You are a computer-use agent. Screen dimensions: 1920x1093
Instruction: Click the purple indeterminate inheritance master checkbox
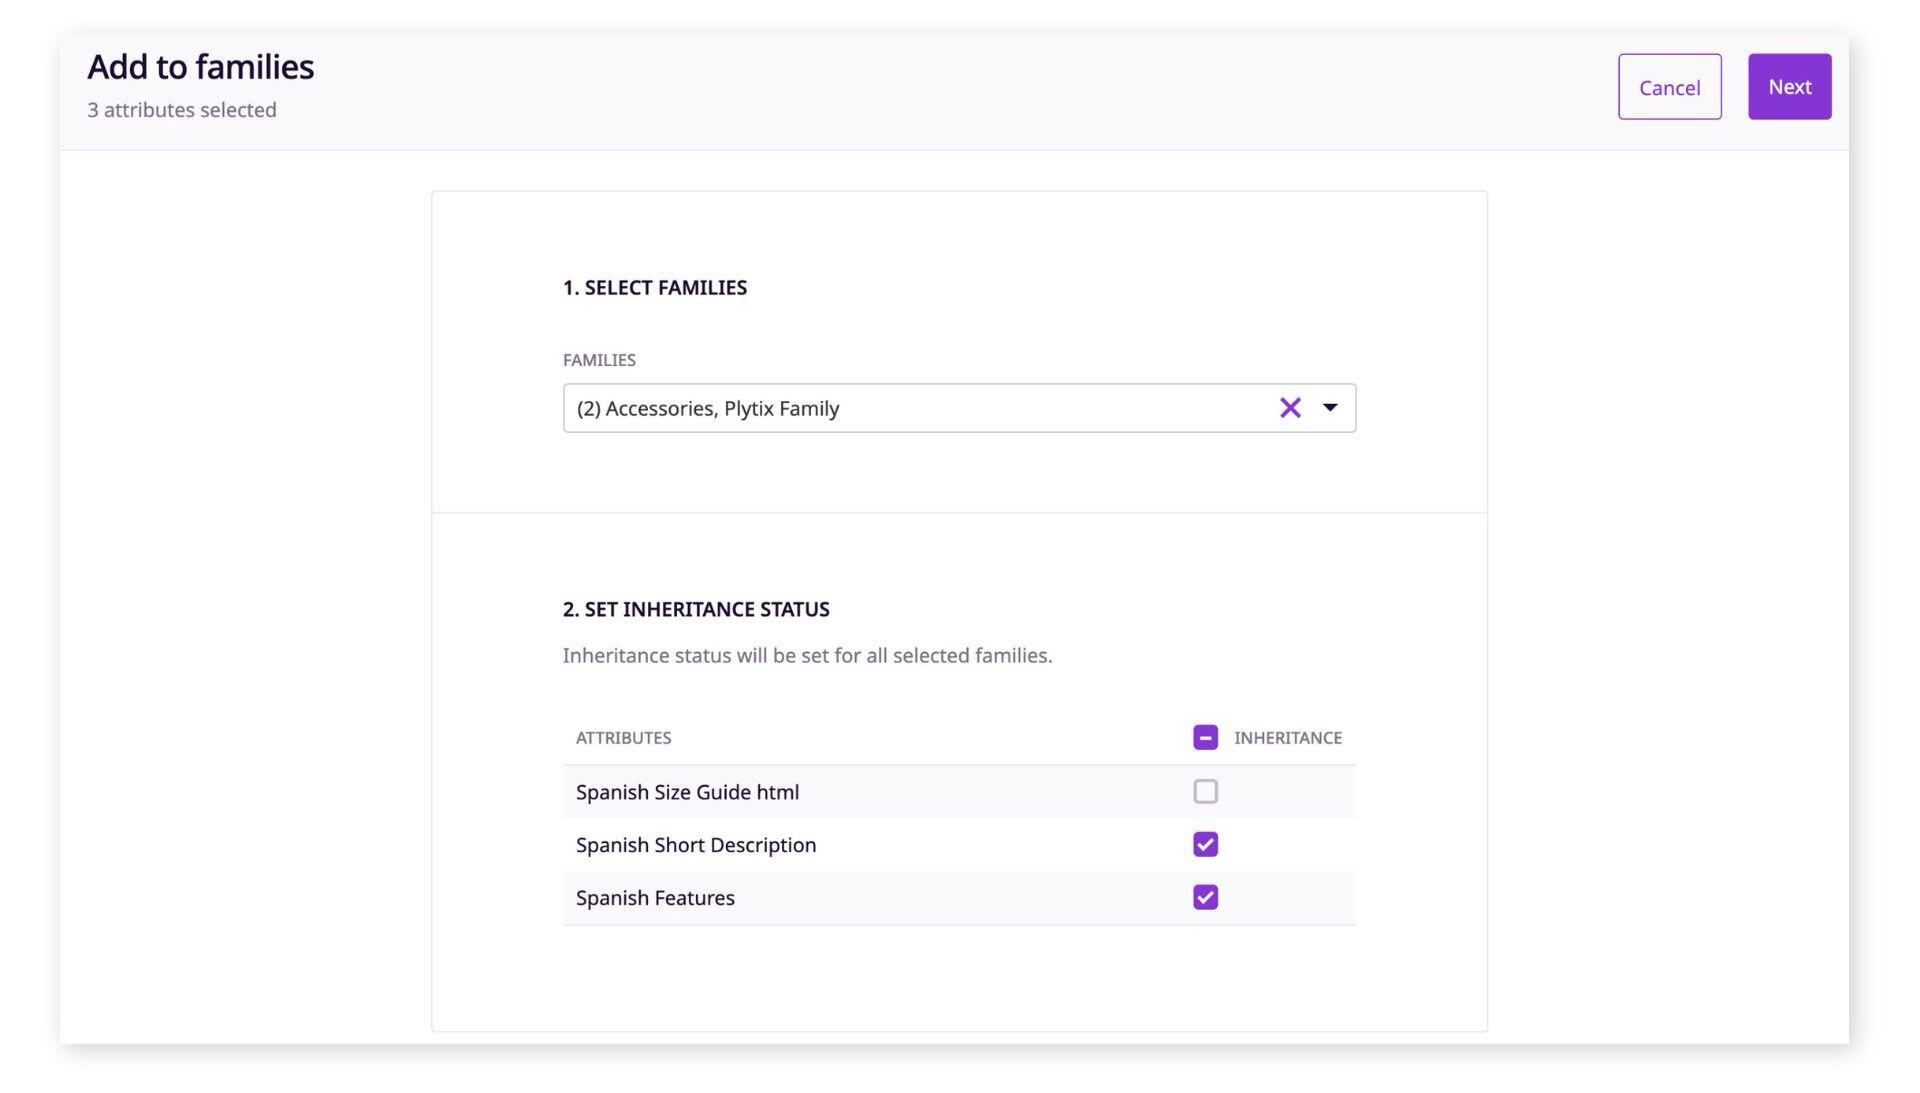[x=1205, y=737]
